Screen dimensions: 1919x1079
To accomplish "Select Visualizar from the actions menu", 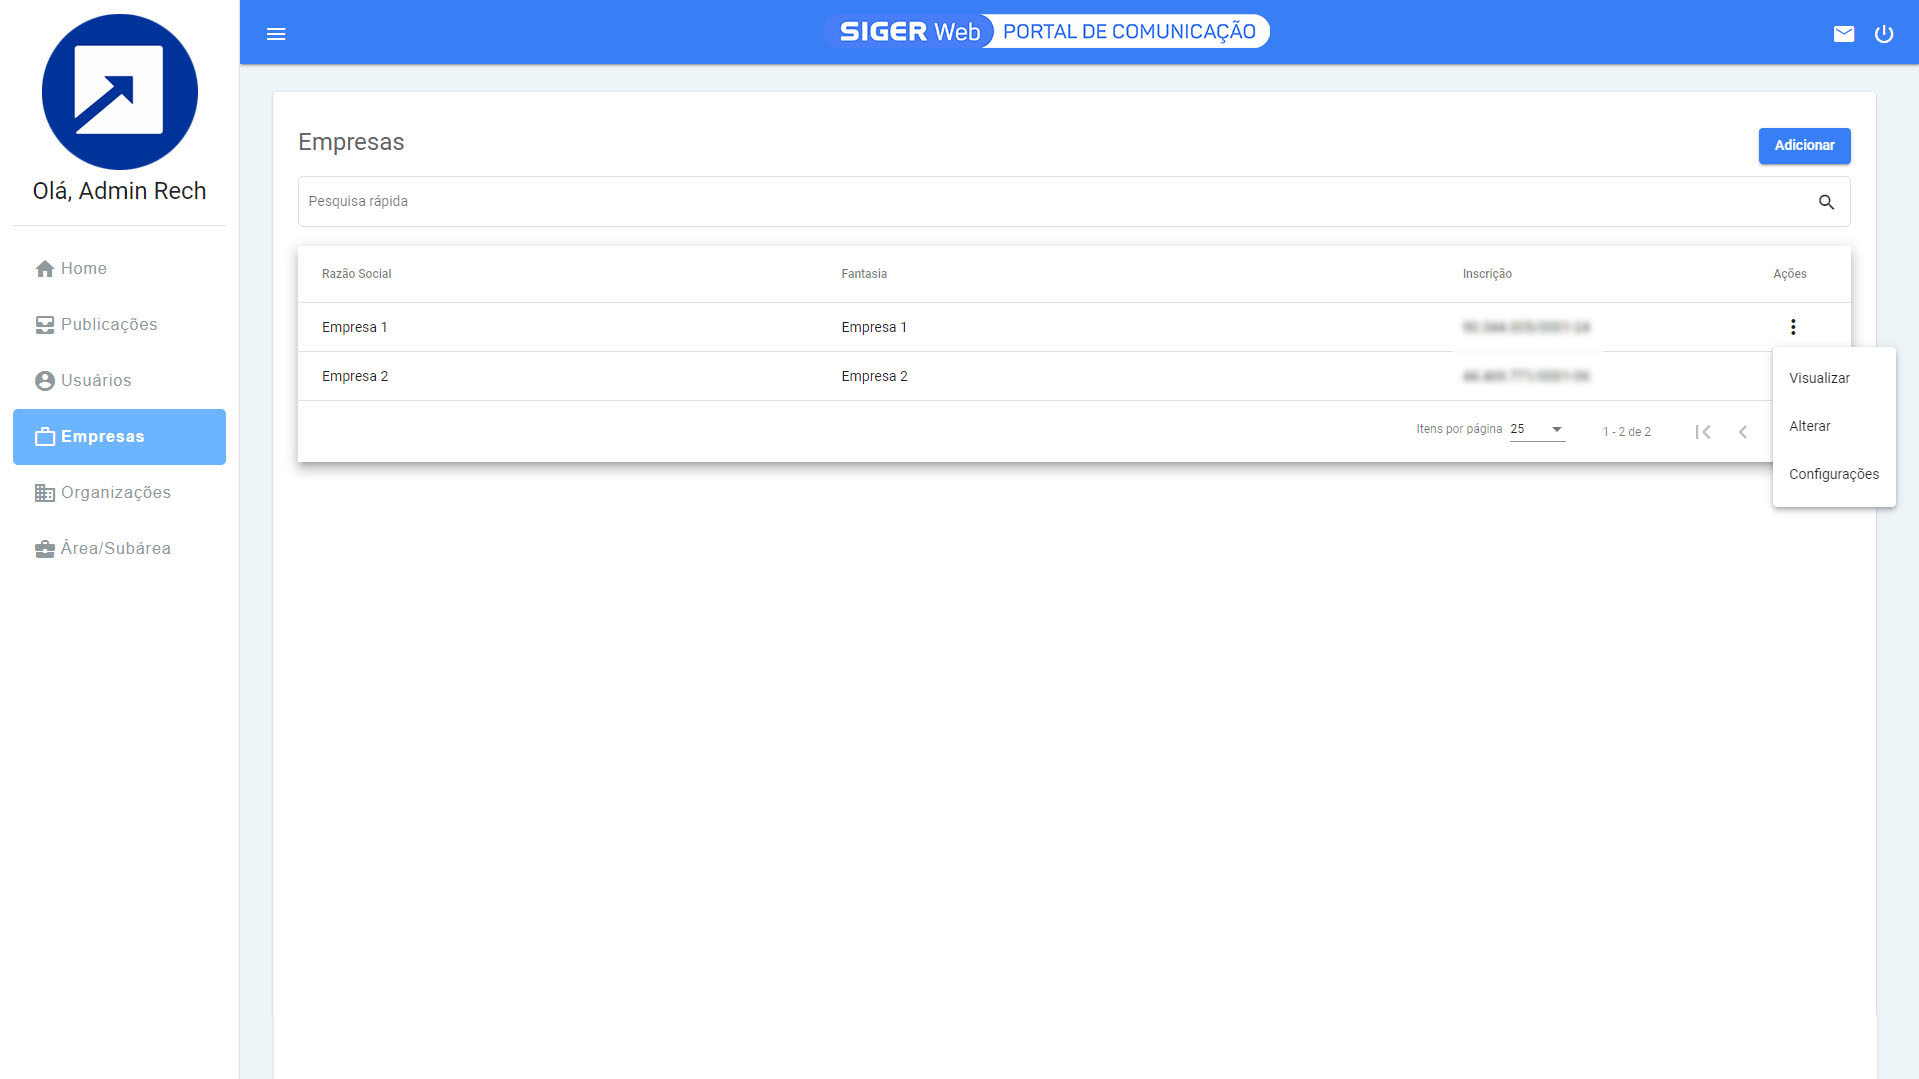I will tap(1820, 378).
